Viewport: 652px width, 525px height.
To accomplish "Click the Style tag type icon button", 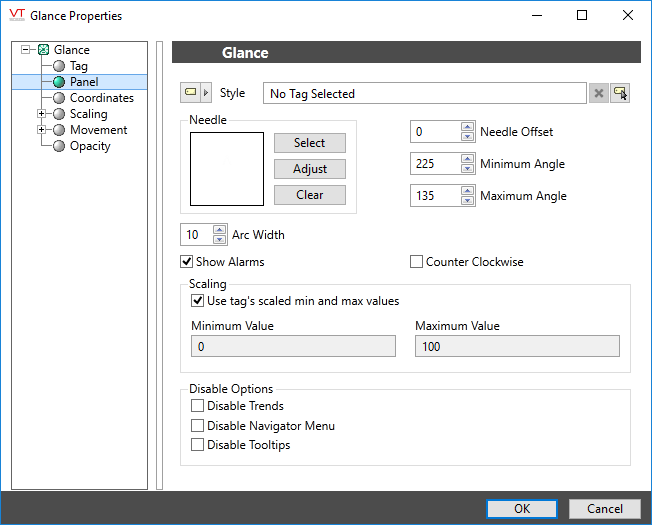I will [190, 93].
